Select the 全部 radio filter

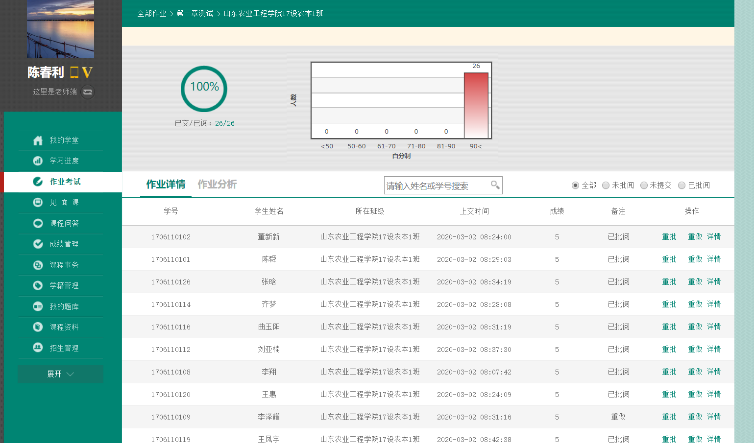[x=576, y=185]
